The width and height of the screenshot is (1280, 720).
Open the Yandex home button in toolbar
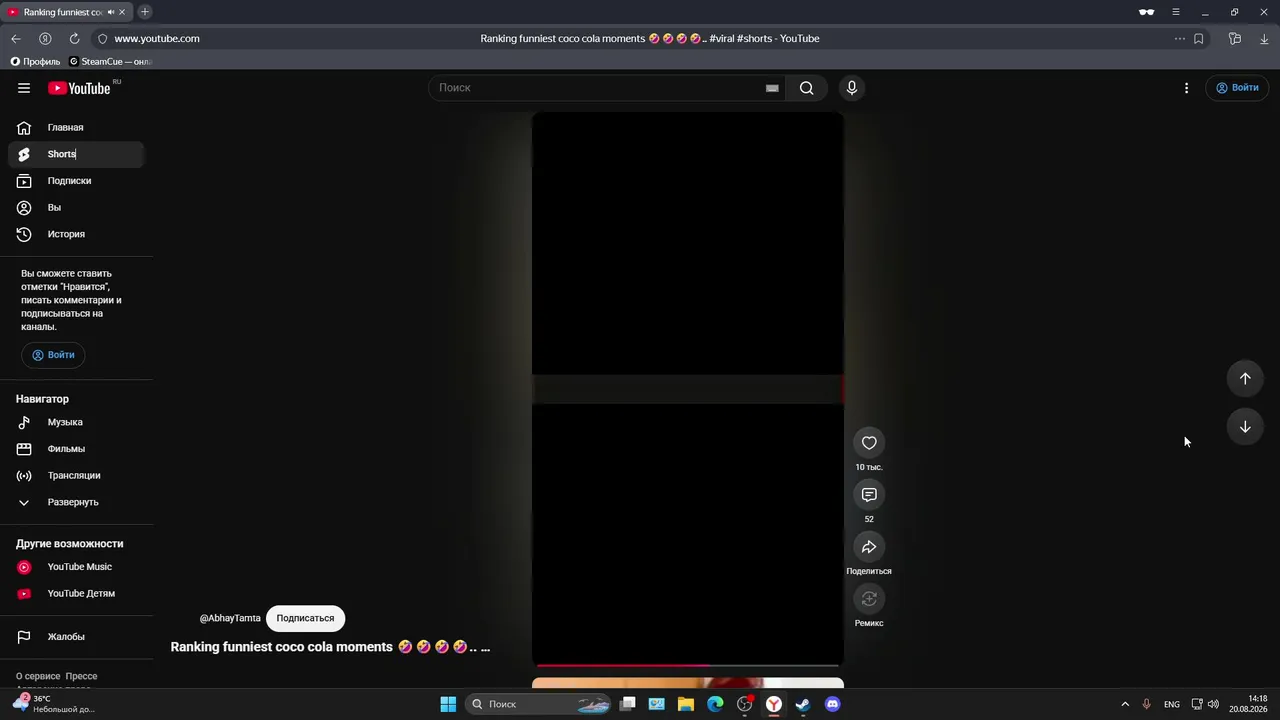[x=45, y=38]
